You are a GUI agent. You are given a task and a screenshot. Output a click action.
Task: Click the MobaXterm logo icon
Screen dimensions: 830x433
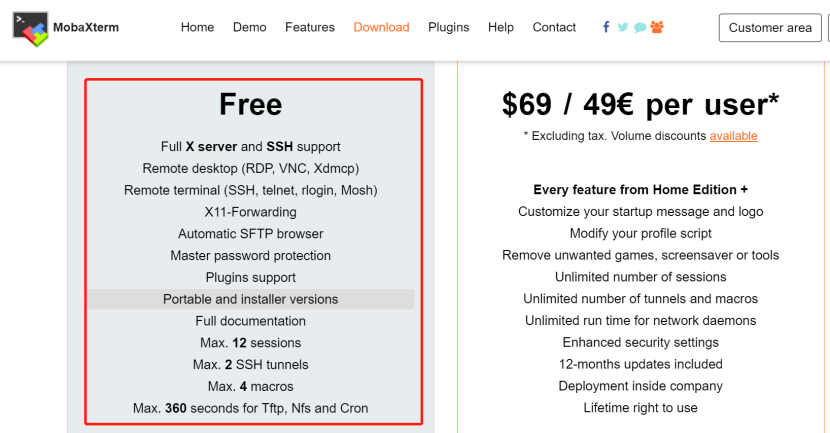(x=30, y=29)
